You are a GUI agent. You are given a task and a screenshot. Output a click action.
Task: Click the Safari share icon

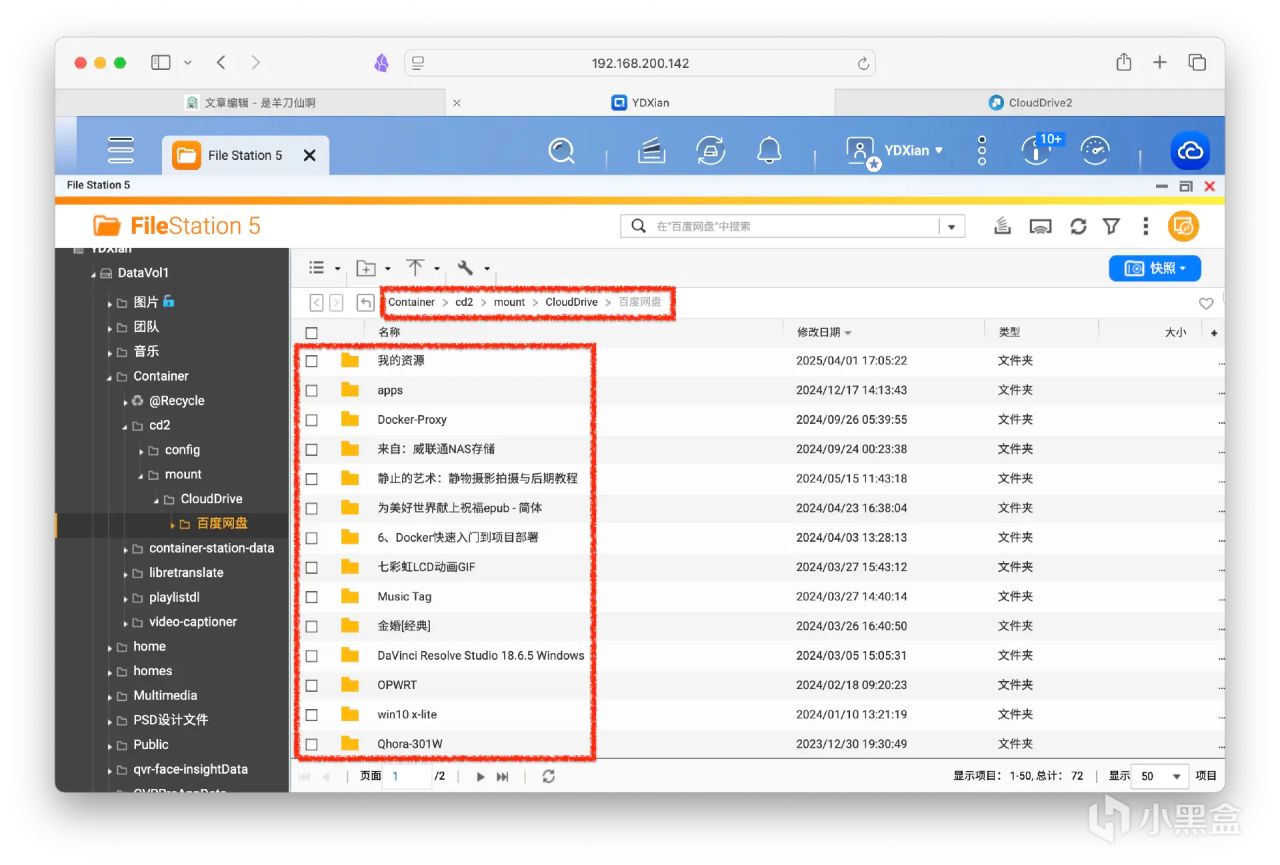pos(1124,62)
